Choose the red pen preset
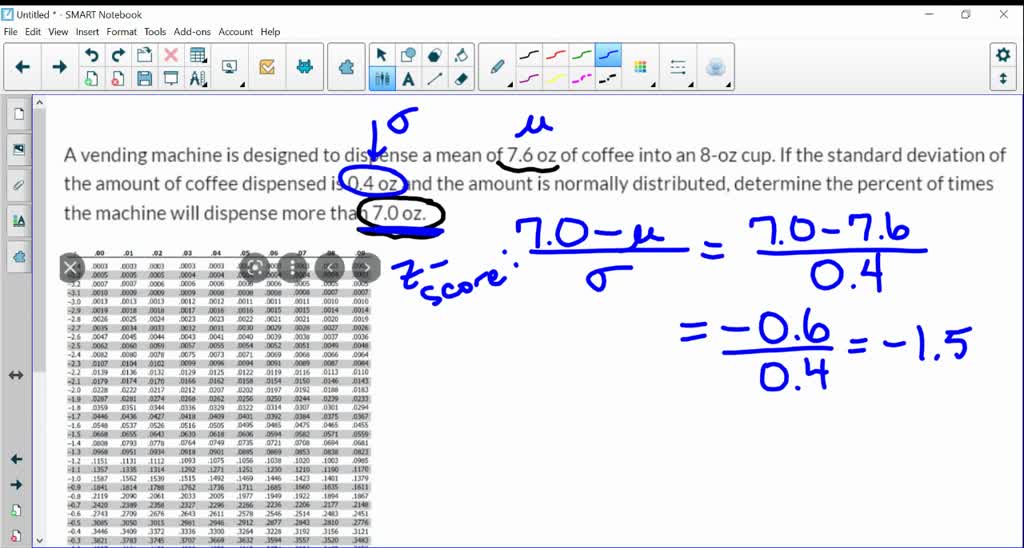 tap(556, 55)
